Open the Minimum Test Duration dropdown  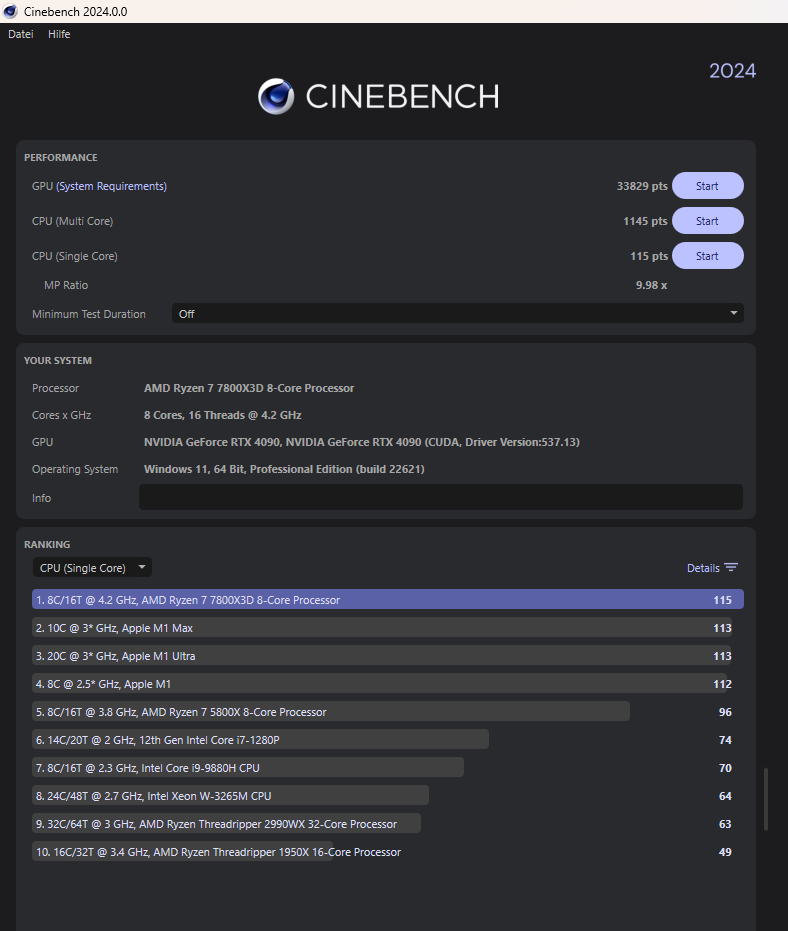tap(457, 314)
